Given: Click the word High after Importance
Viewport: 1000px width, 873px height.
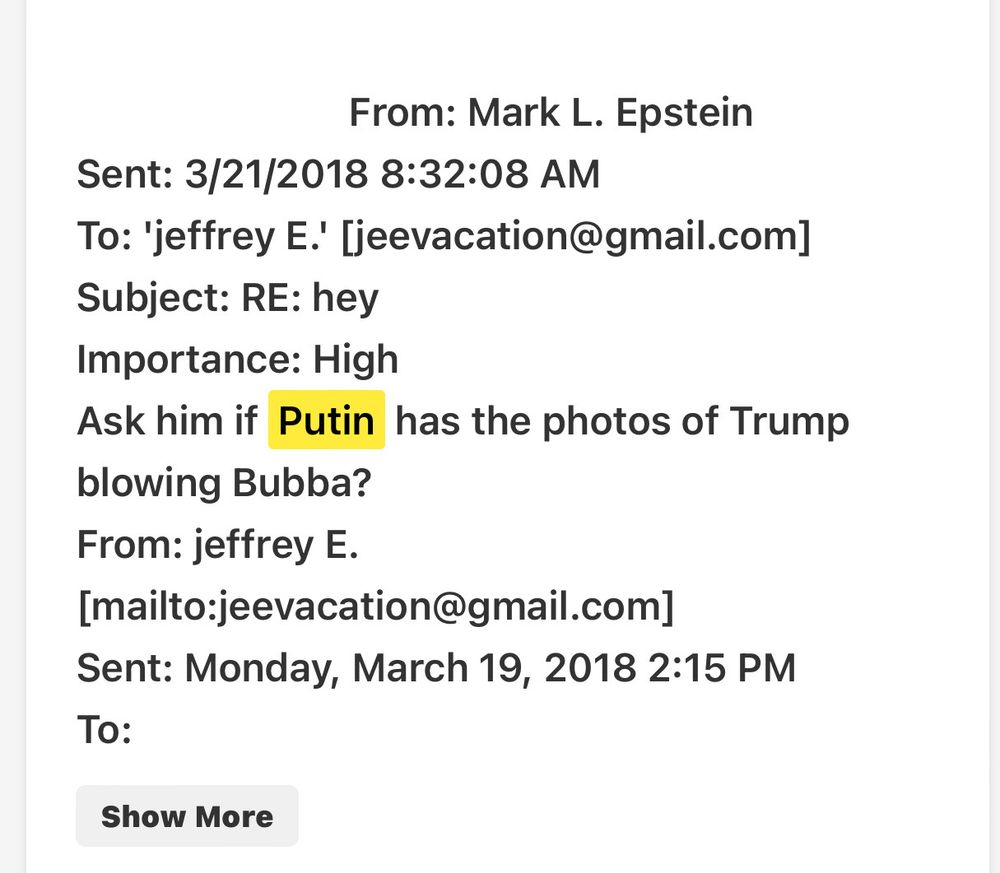Looking at the screenshot, I should pos(356,359).
